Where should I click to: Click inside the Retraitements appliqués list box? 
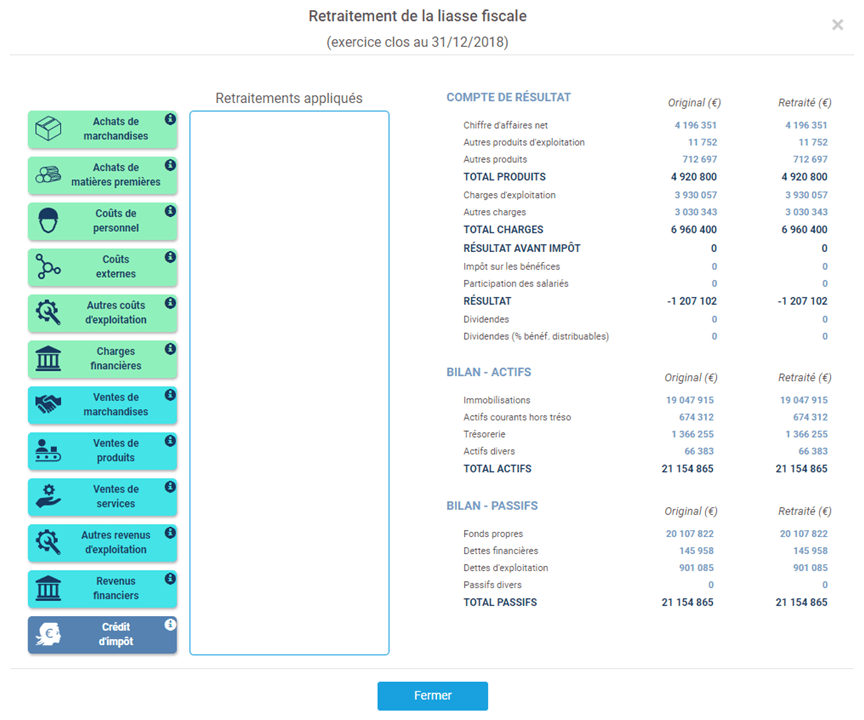pos(289,383)
